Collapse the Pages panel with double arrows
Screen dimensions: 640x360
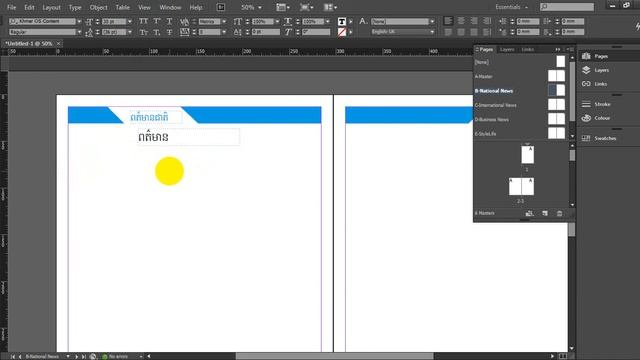point(558,49)
